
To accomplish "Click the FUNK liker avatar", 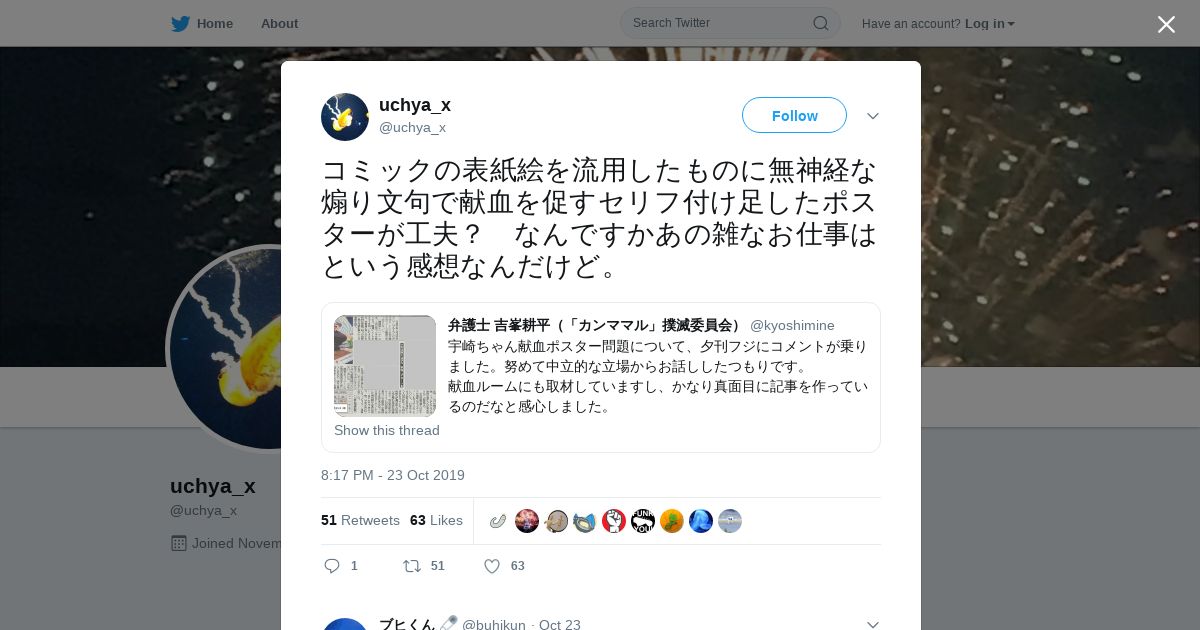I will 643,521.
